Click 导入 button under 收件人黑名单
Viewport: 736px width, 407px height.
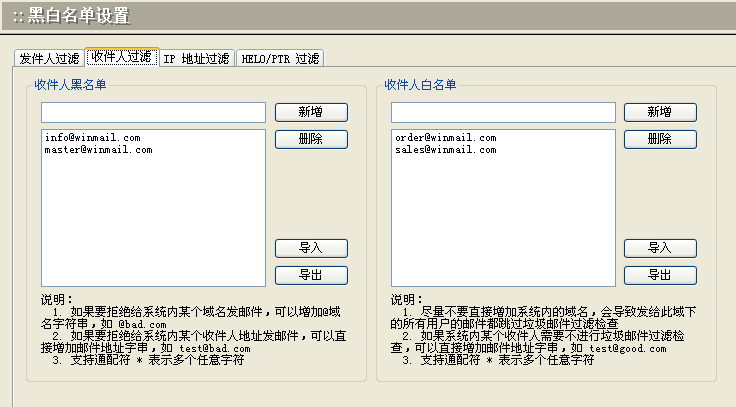311,248
